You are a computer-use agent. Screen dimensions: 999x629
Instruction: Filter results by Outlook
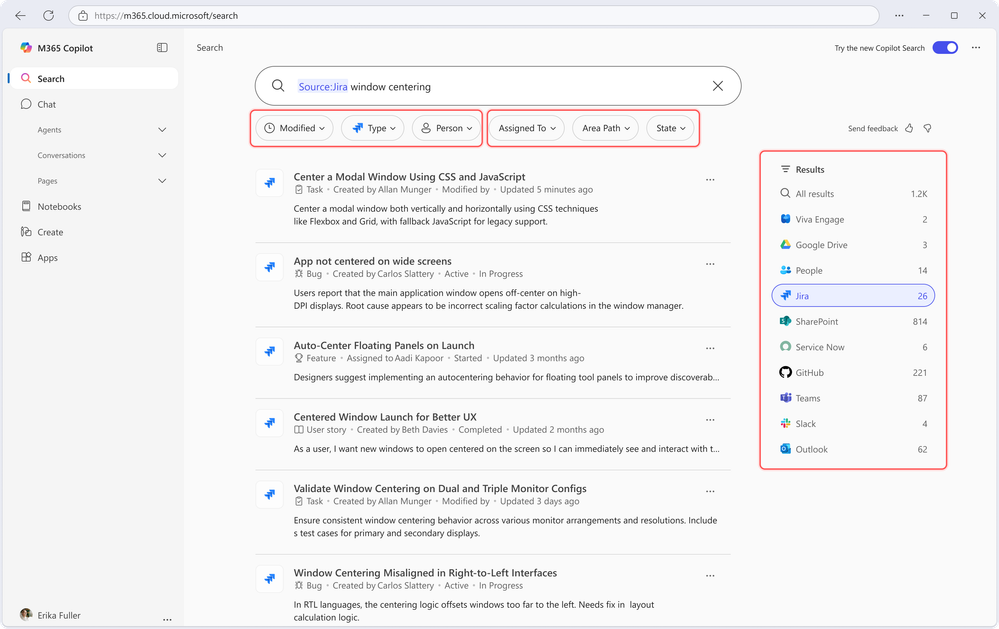pos(853,449)
